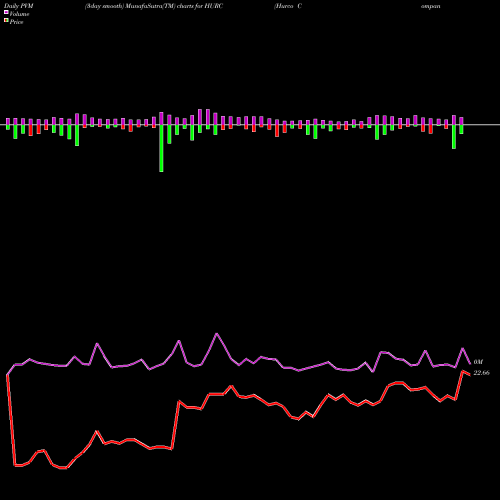Click the Volume legend color swatch

pyautogui.click(x=6, y=12)
